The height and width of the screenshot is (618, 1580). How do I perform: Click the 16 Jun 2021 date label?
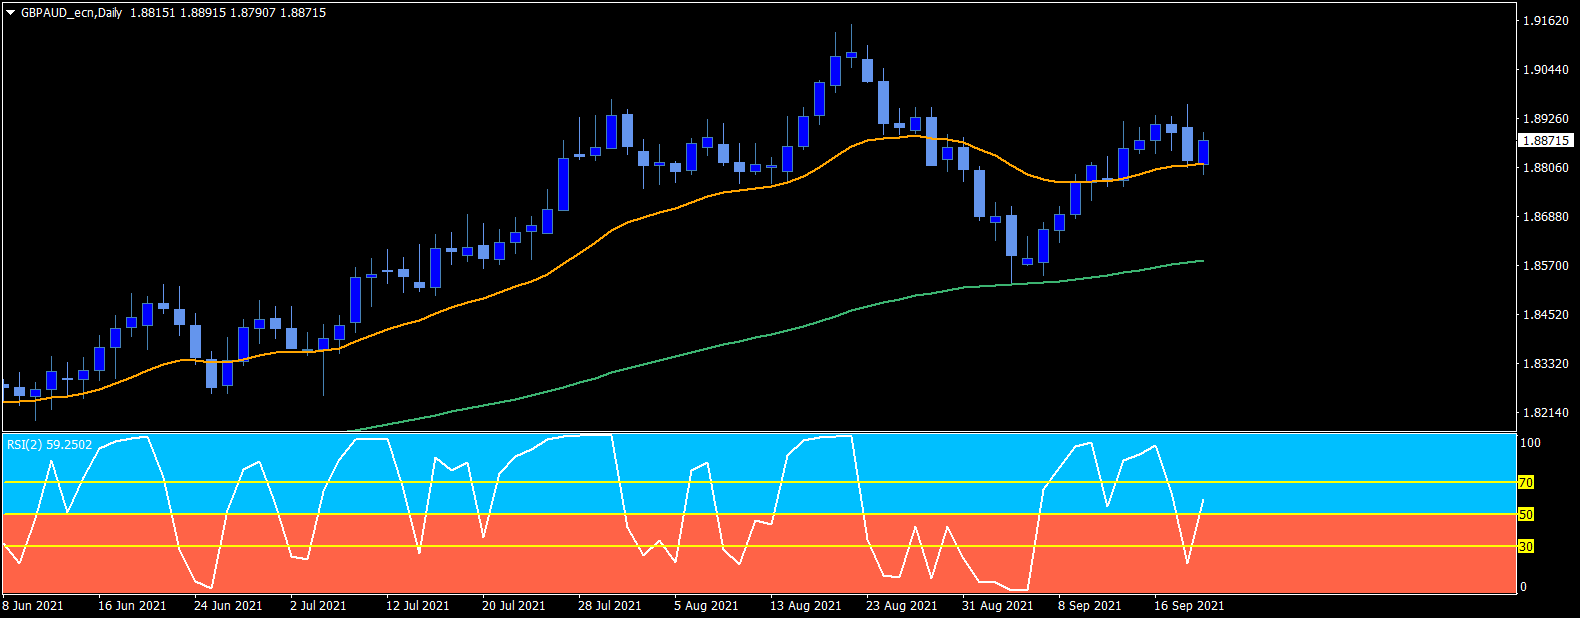(x=132, y=605)
